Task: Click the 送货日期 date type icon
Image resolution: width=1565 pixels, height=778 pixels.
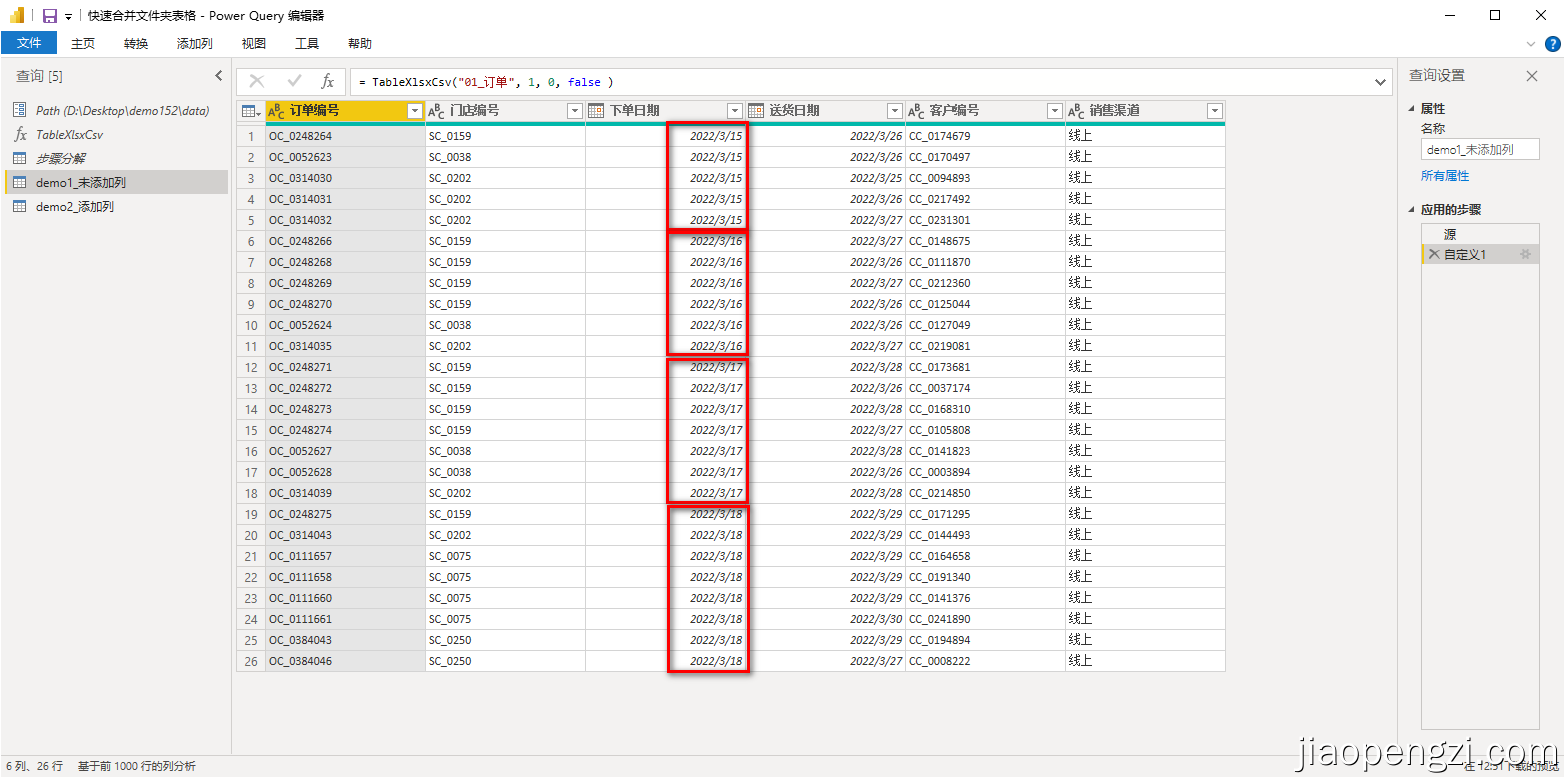Action: click(x=756, y=111)
